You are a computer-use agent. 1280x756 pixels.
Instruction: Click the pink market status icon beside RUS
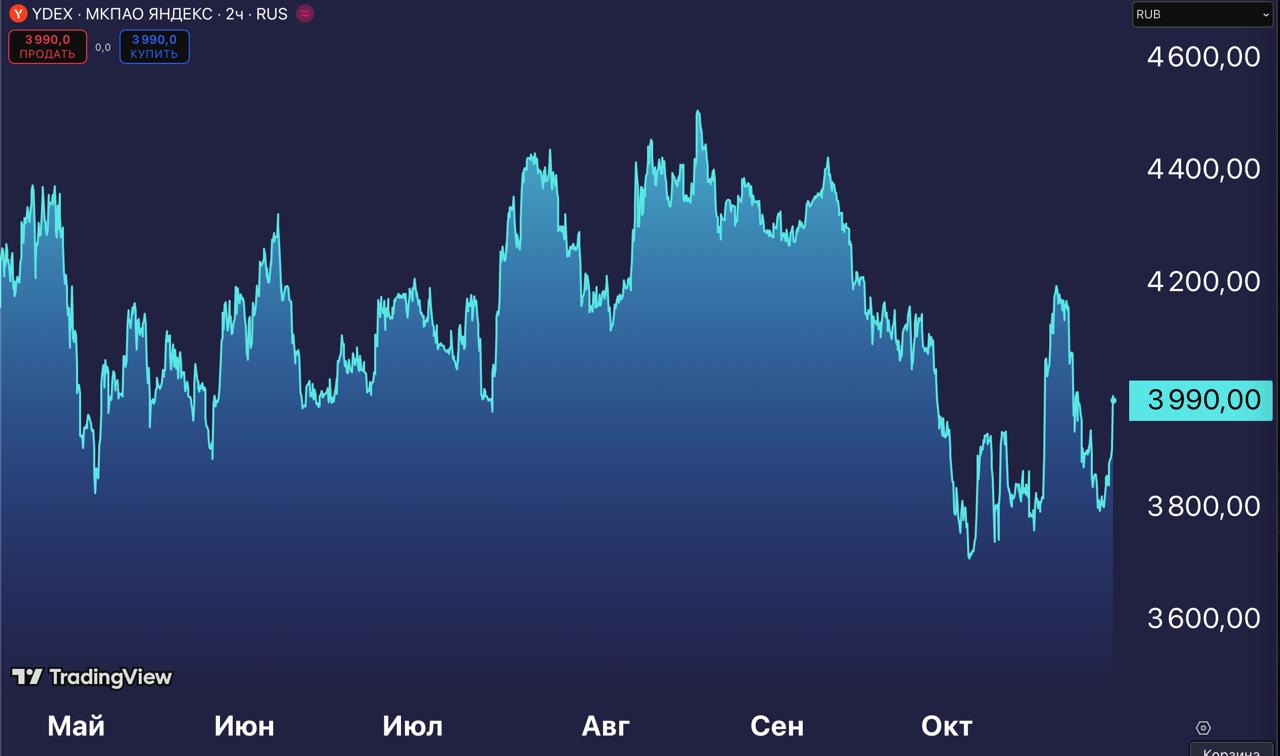(x=305, y=14)
